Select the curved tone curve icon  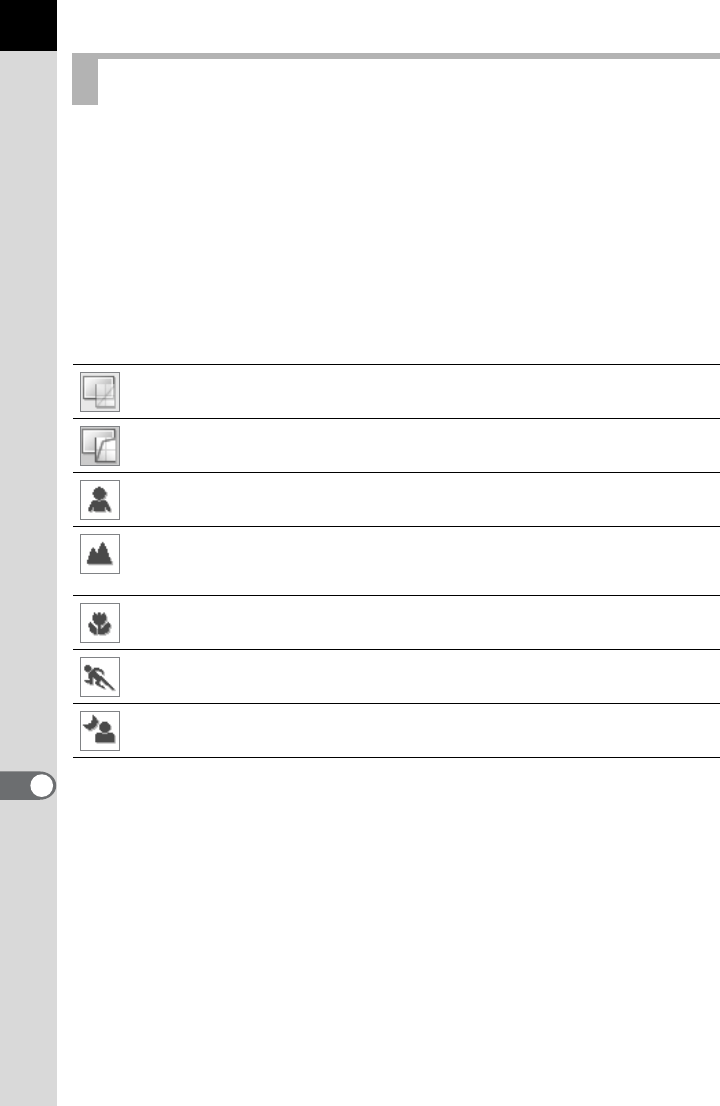point(100,446)
